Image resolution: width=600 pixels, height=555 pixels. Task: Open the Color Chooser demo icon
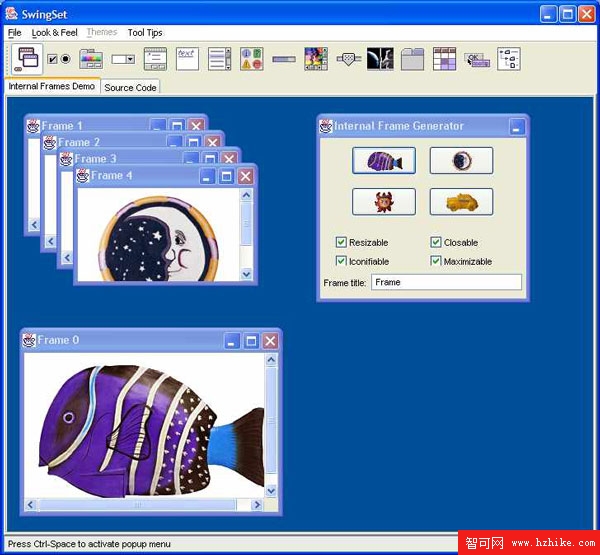(91, 59)
